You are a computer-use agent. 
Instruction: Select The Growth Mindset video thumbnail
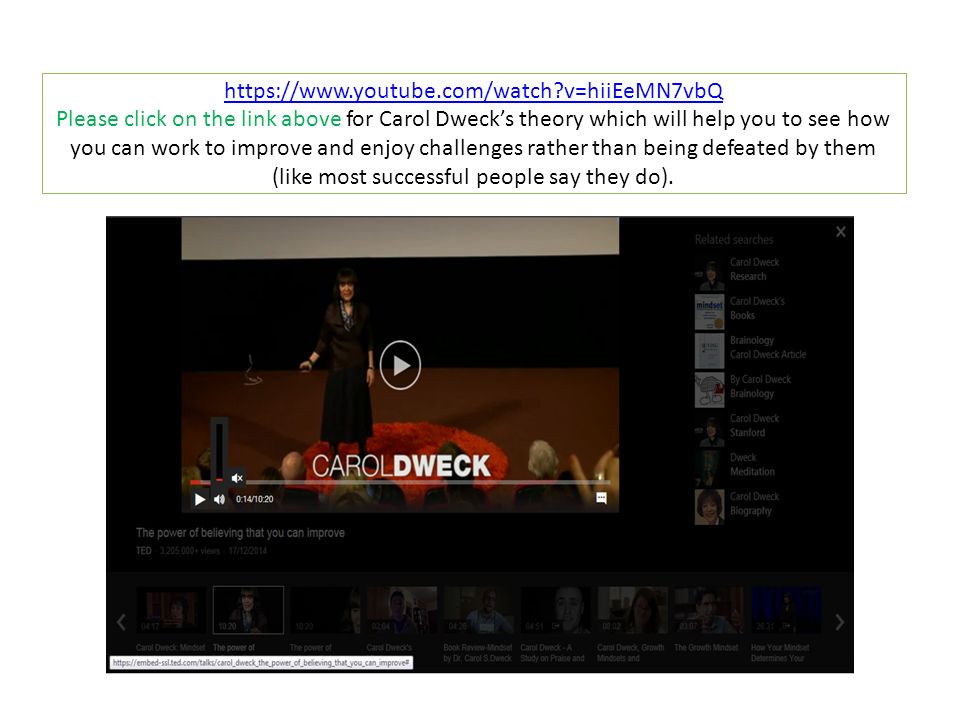(x=710, y=610)
